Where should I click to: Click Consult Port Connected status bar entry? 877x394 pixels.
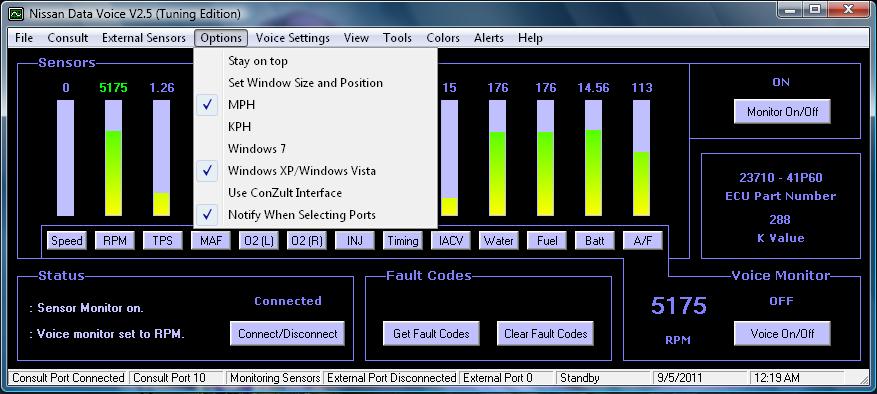pyautogui.click(x=68, y=378)
